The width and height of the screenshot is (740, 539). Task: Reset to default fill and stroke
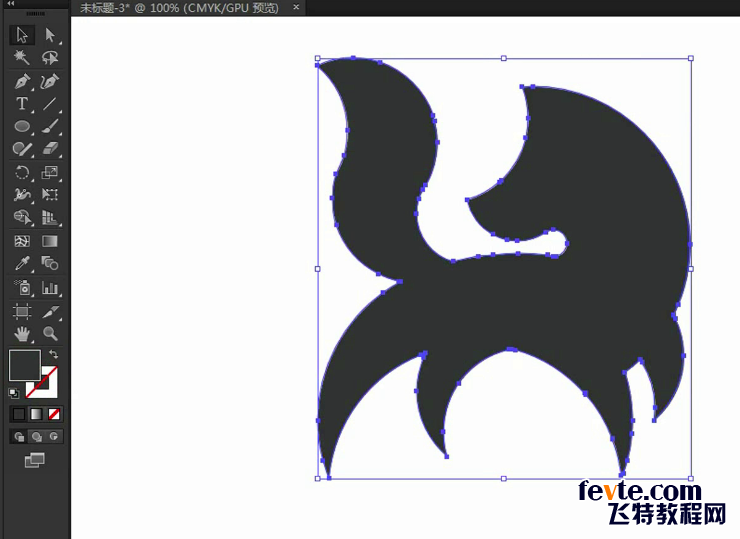click(13, 392)
